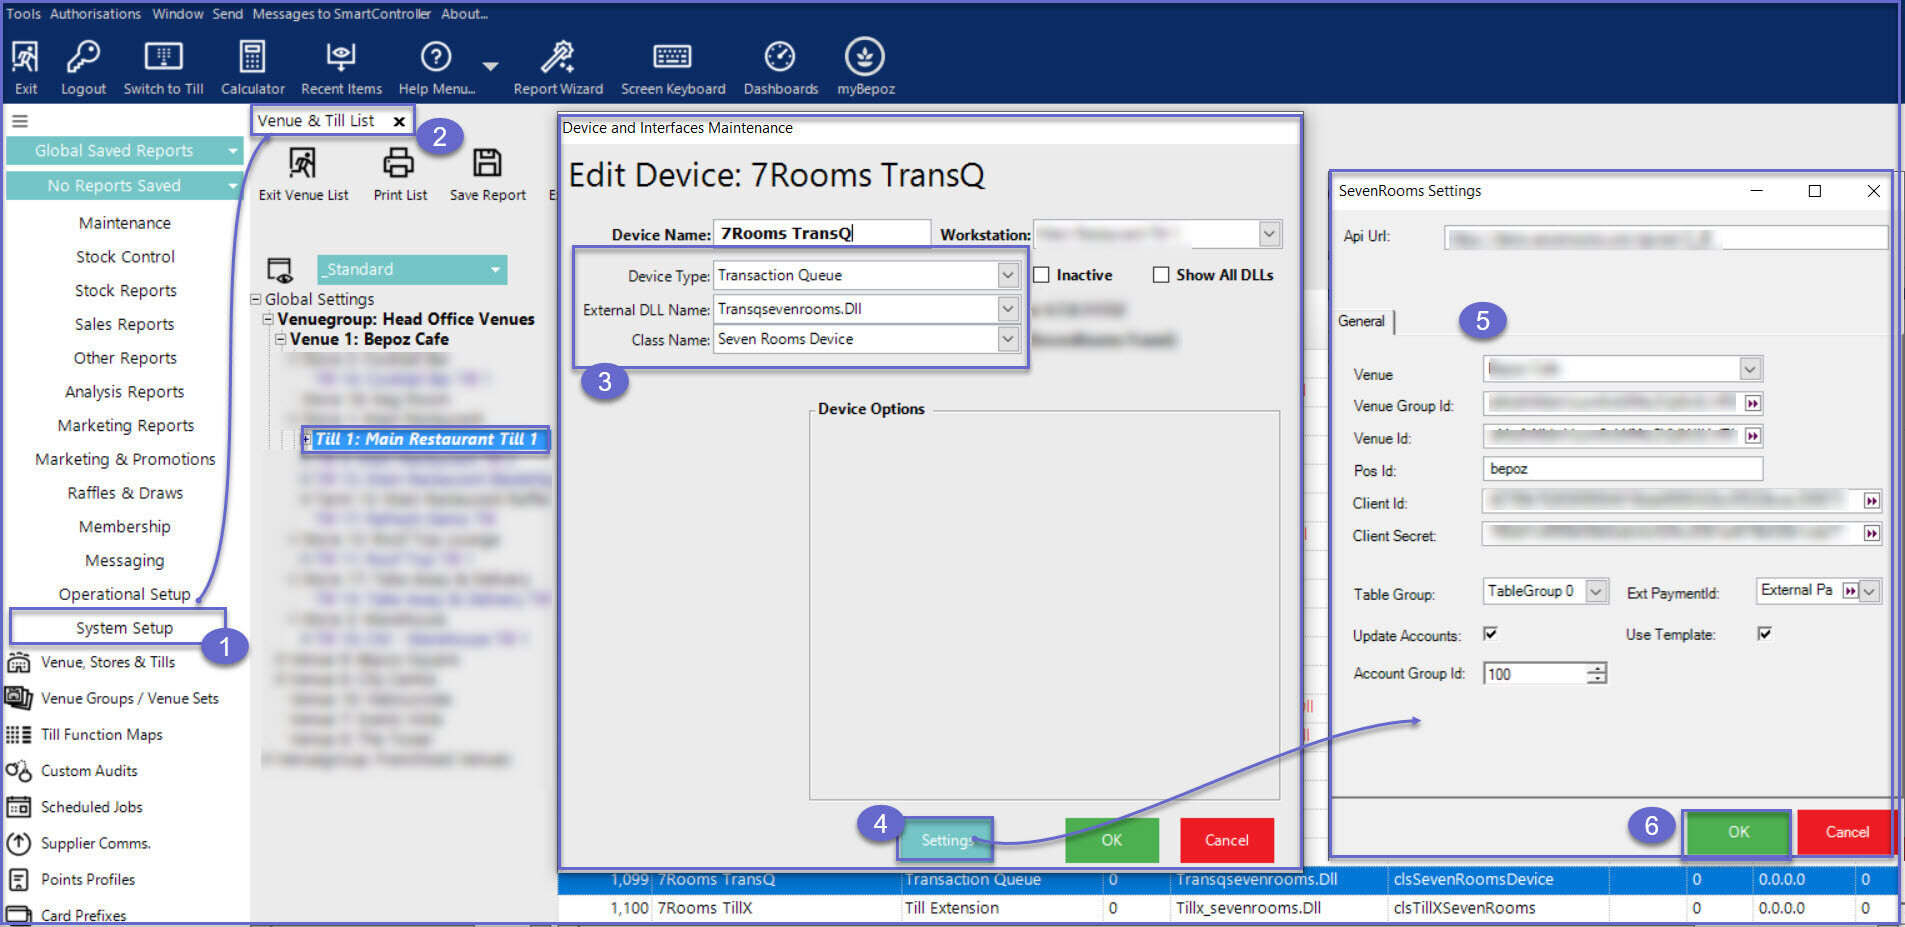This screenshot has height=927, width=1905.
Task: Open the No Reports Saved dropdown
Action: coord(233,186)
